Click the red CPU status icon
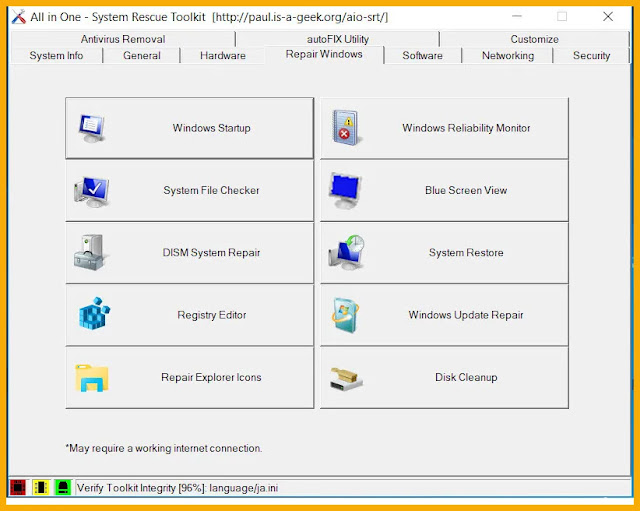The height and width of the screenshot is (511, 640). 18,487
